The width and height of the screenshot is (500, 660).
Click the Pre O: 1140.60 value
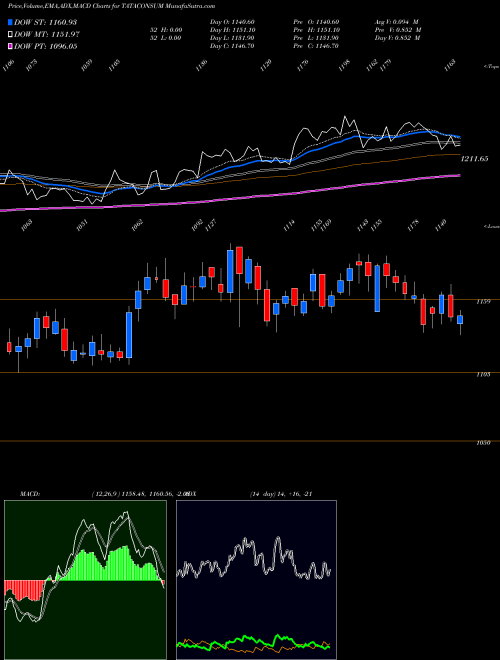coord(317,22)
